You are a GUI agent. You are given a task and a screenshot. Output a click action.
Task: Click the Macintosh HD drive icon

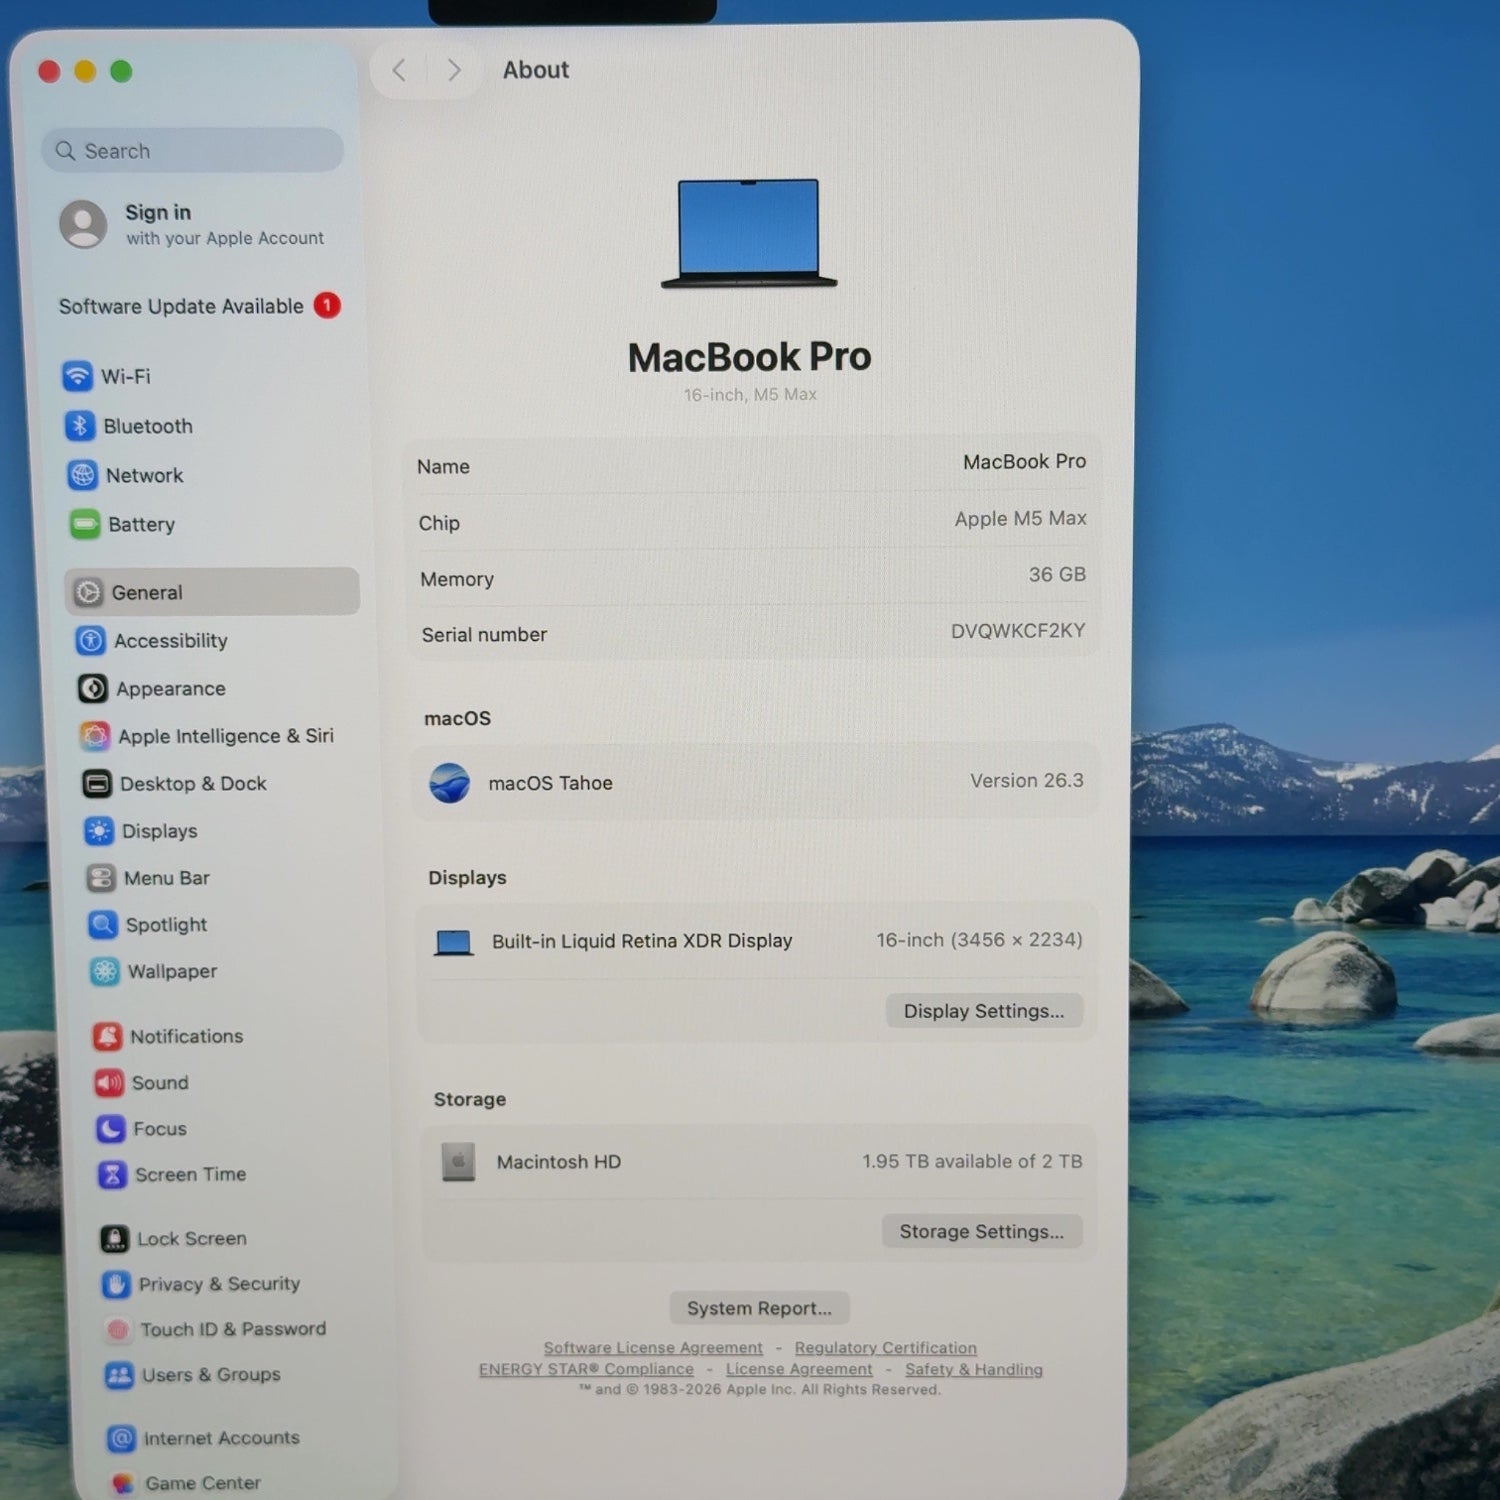[x=459, y=1162]
